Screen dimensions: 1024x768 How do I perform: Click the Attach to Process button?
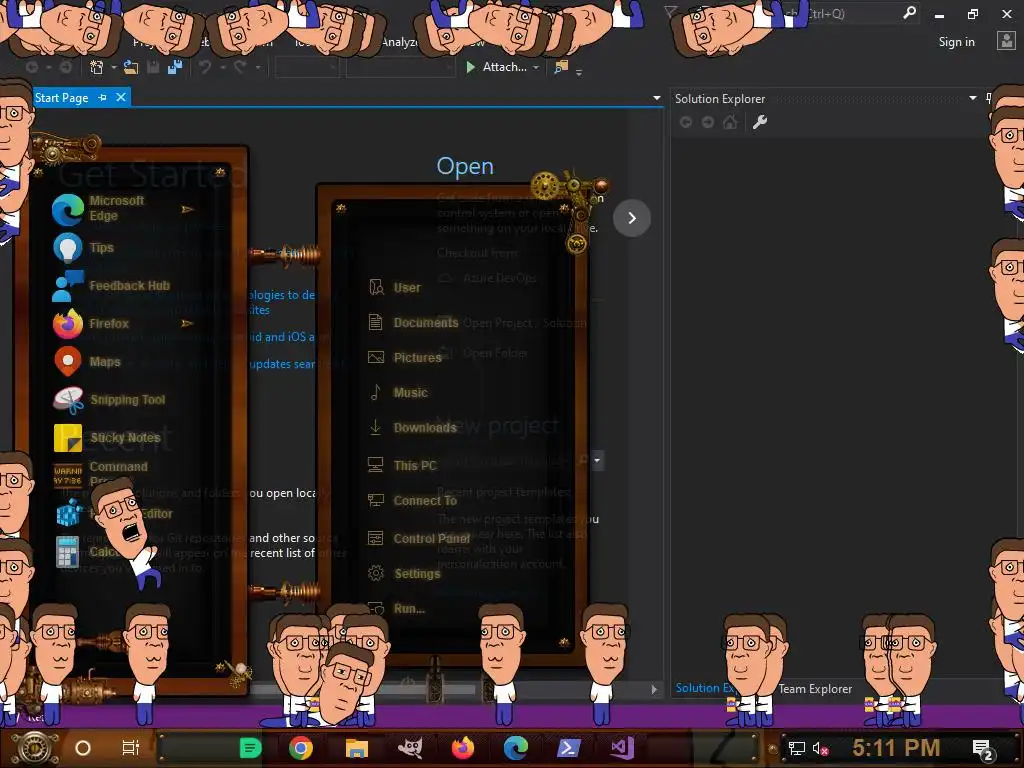pyautogui.click(x=496, y=67)
